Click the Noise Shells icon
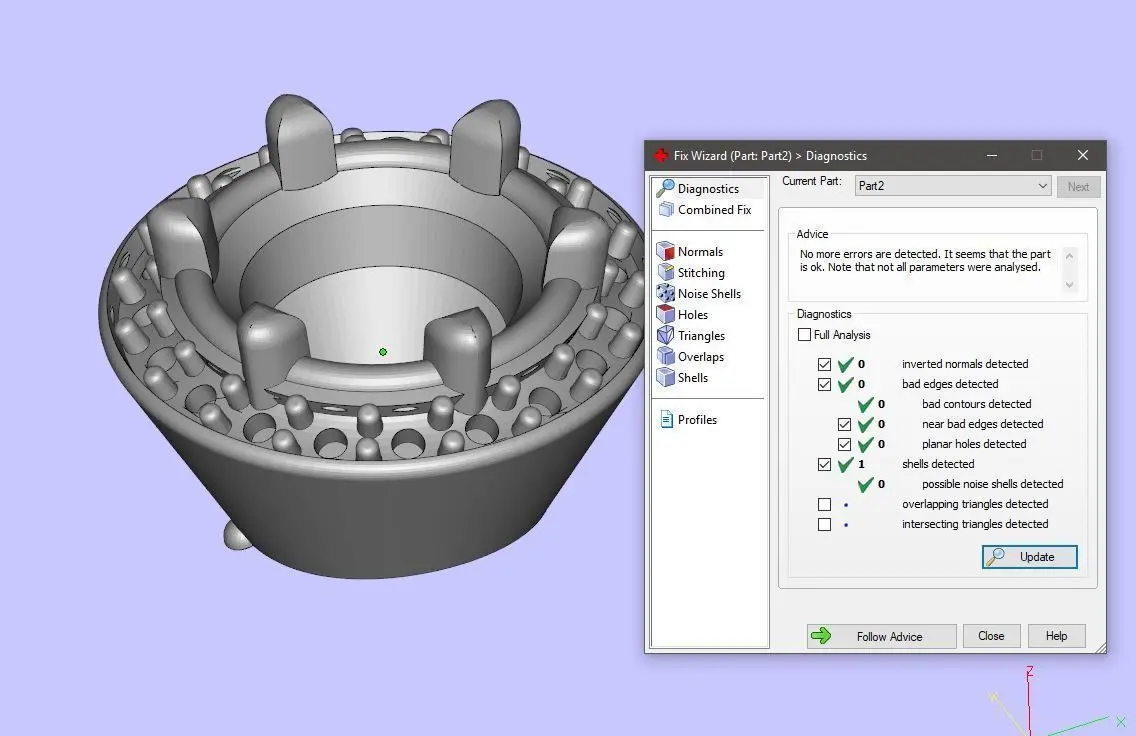 (x=665, y=293)
